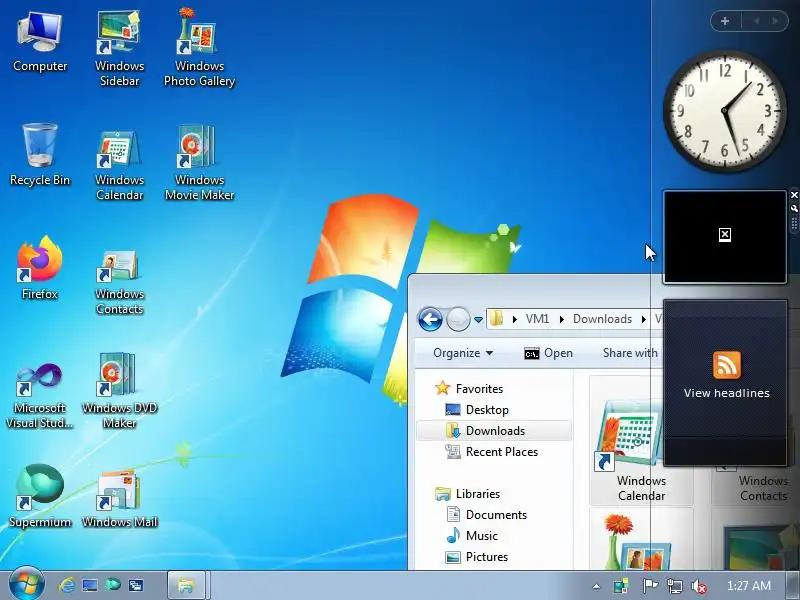800x600 pixels.
Task: Select the Windows DVD Maker shortcut
Action: (119, 391)
